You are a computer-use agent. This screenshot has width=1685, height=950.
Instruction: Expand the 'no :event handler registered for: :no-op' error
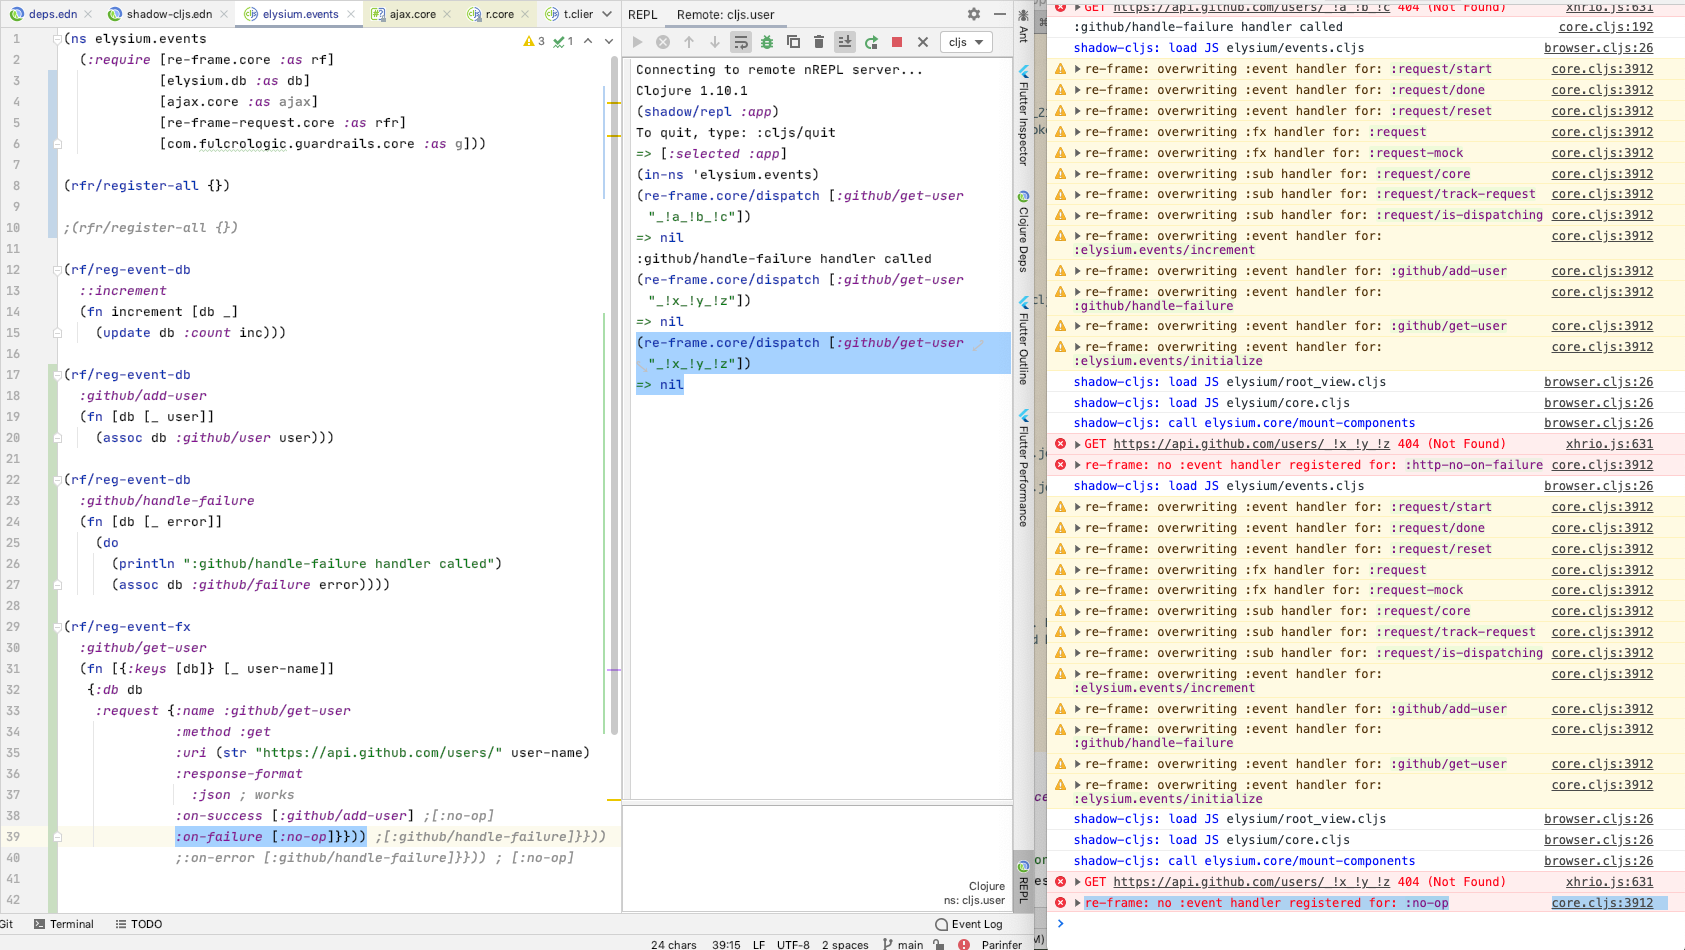tap(1077, 903)
